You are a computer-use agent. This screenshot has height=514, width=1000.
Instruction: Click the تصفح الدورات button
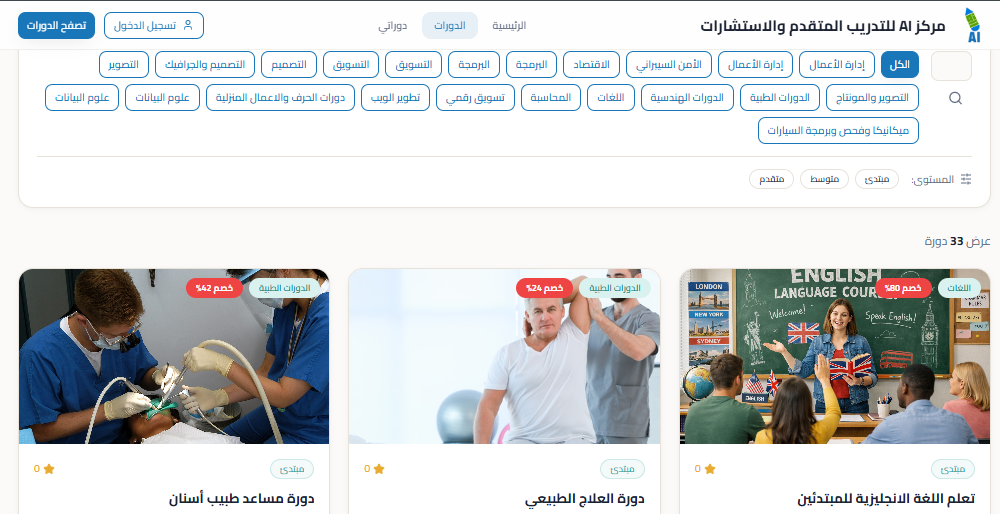57,26
